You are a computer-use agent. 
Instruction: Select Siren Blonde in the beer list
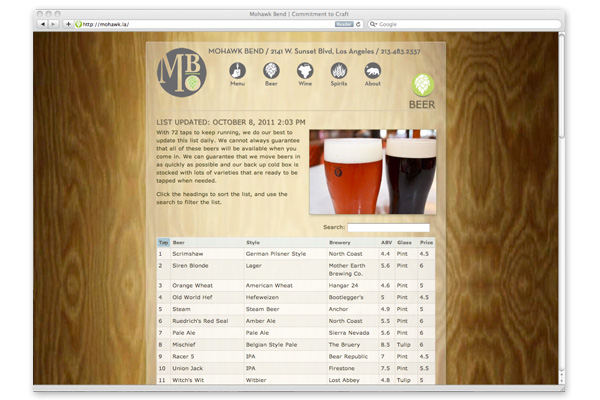click(x=190, y=266)
